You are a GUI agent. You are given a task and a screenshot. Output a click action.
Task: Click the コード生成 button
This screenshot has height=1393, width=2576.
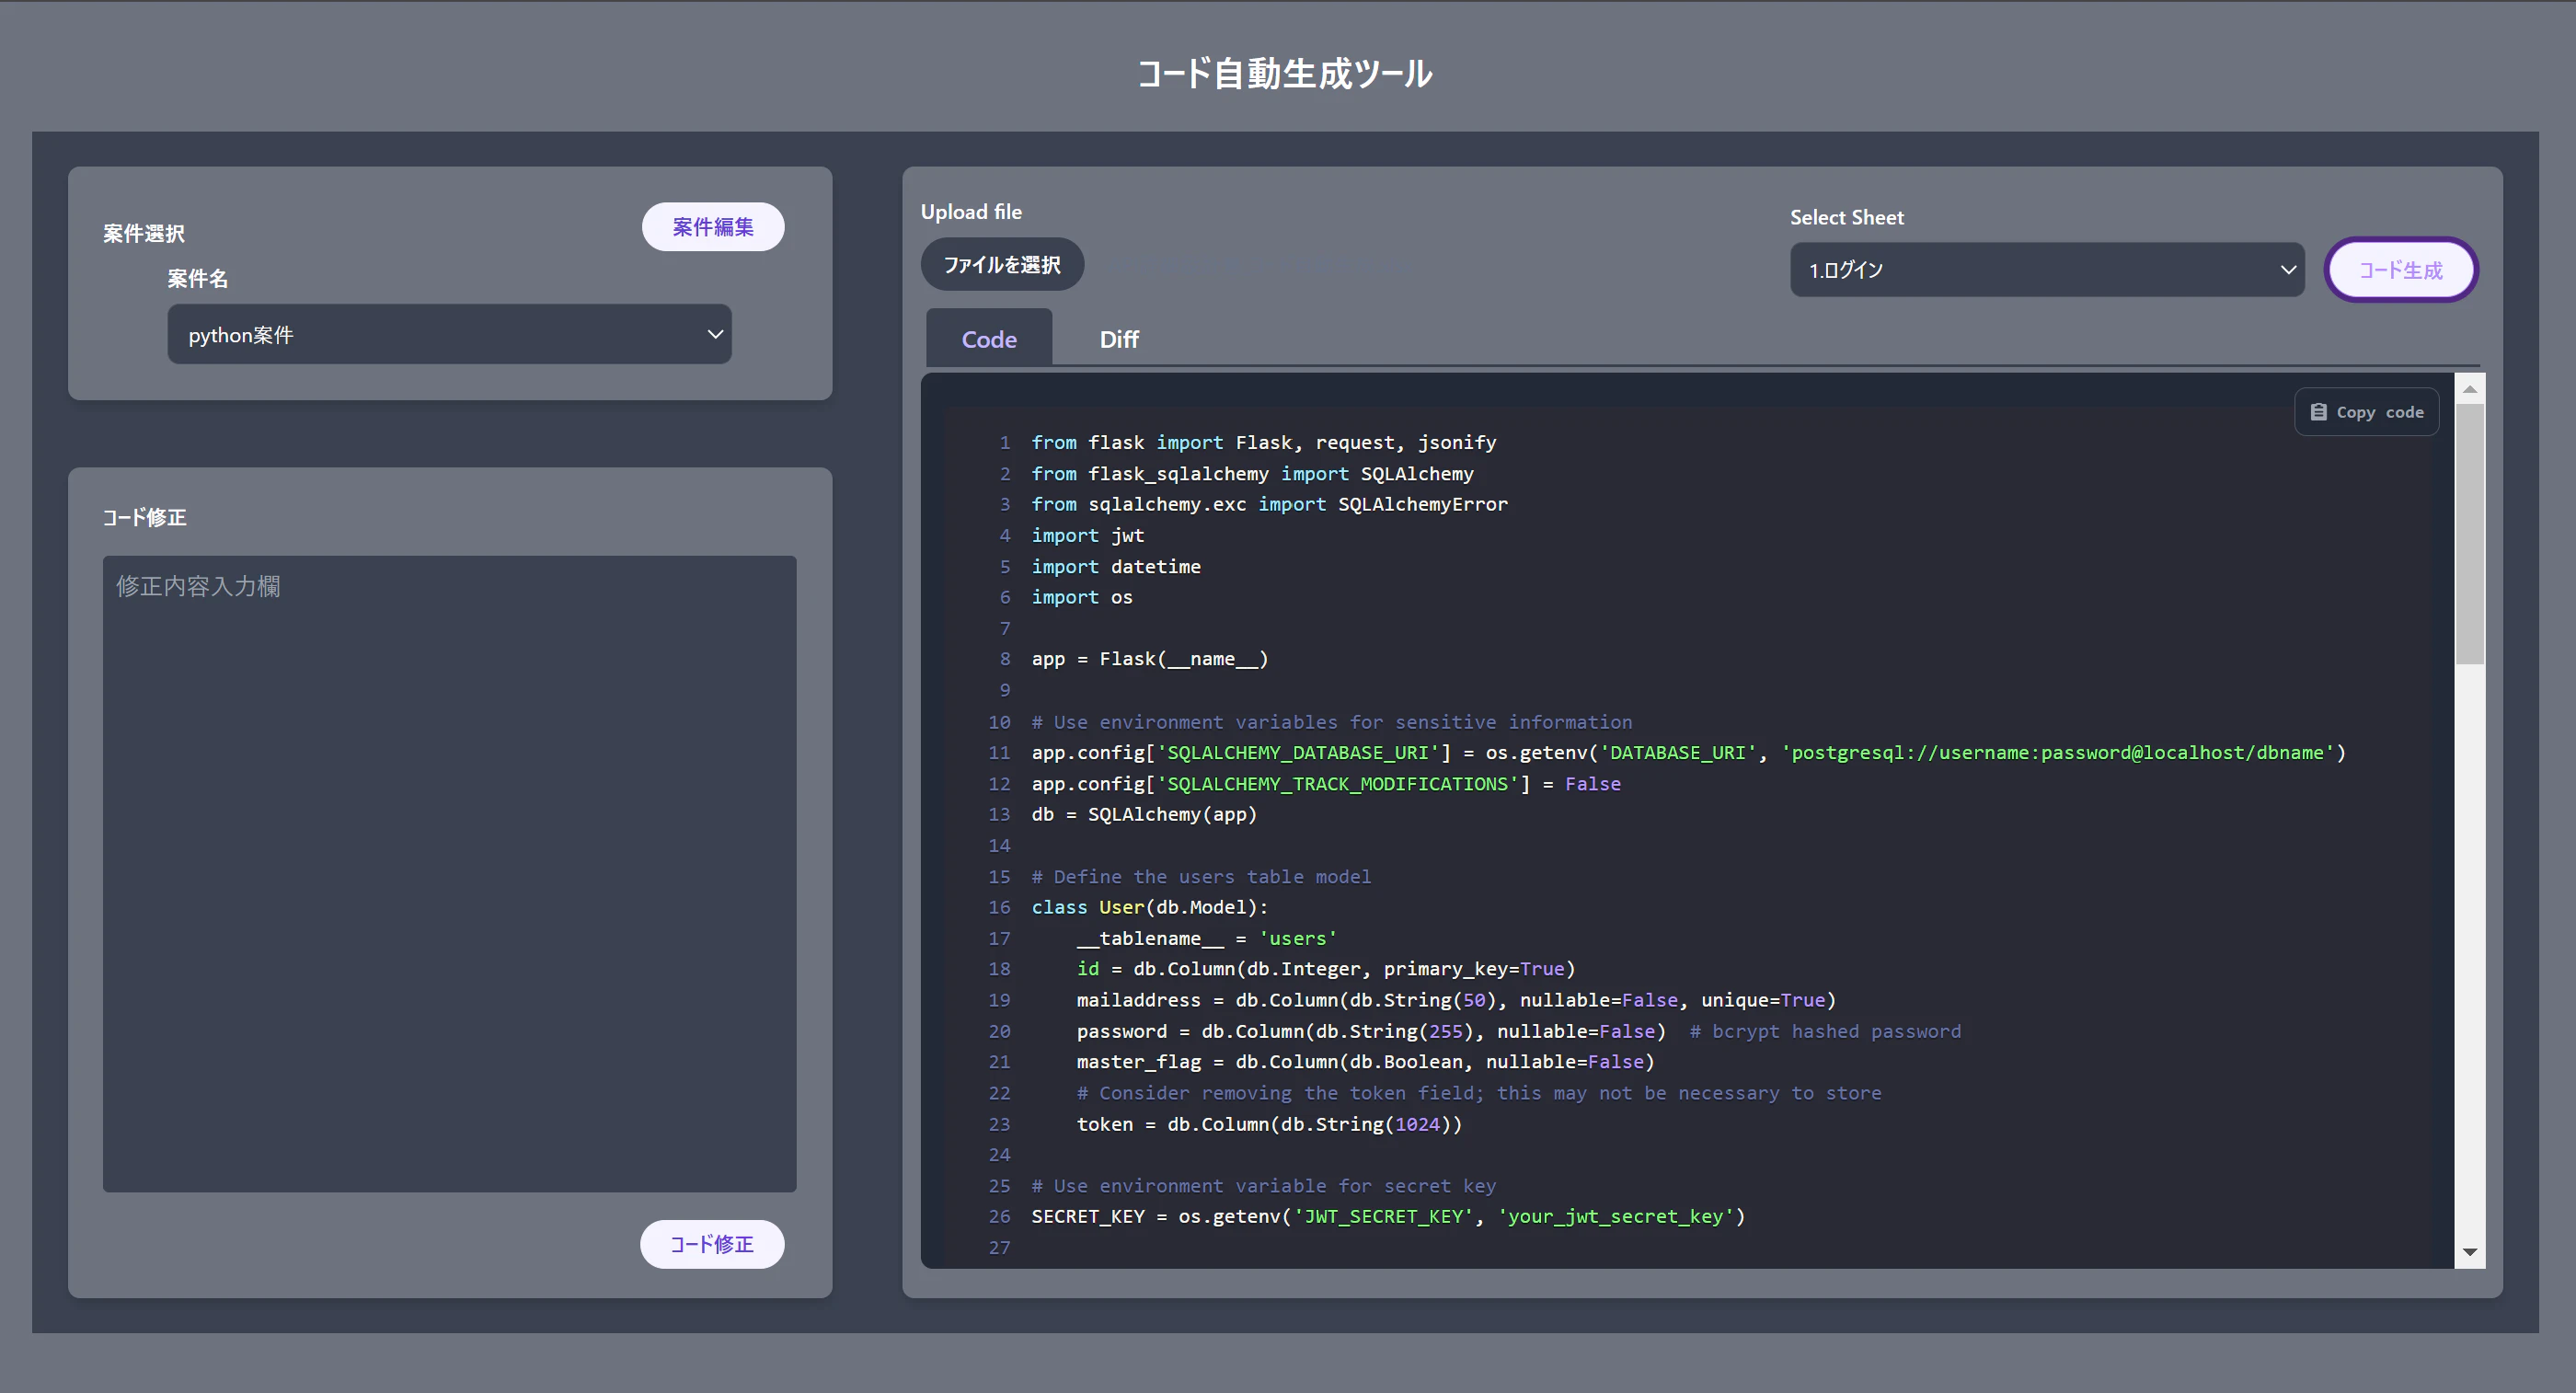(x=2400, y=269)
